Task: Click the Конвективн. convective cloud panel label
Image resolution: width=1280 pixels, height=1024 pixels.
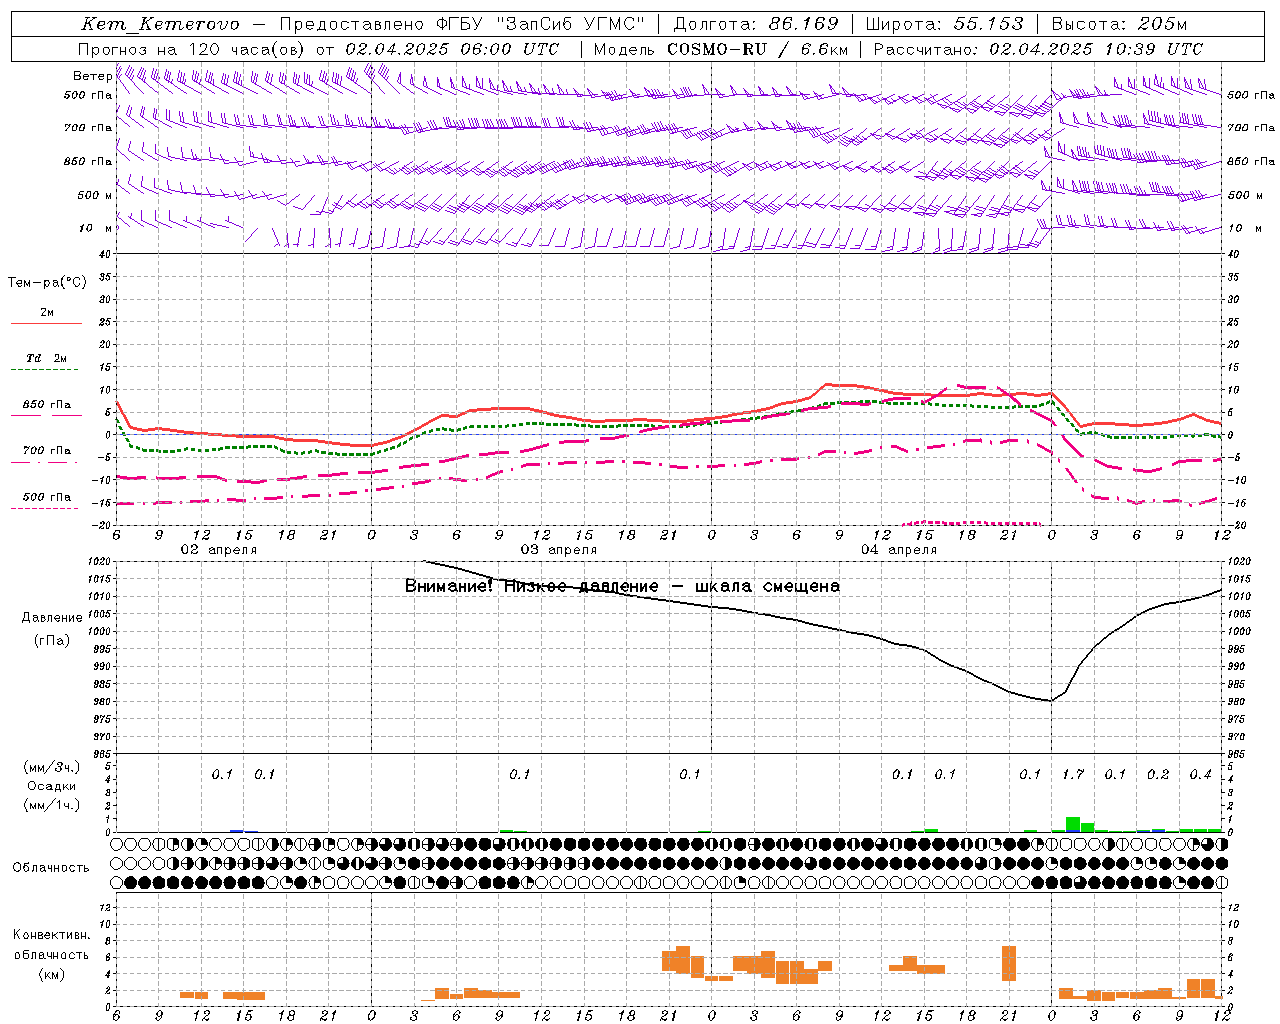Action: 51,935
